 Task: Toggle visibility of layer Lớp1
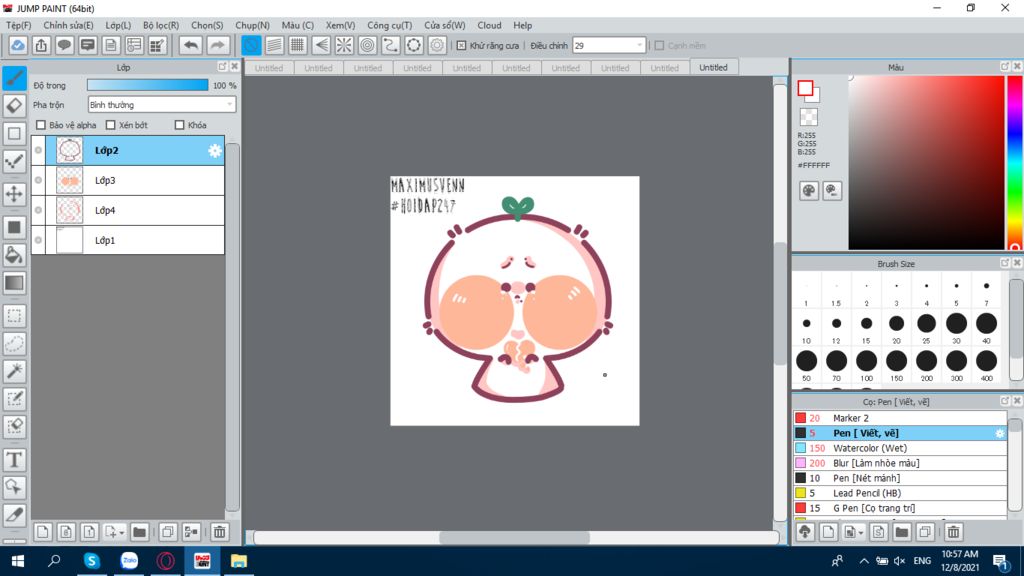39,240
